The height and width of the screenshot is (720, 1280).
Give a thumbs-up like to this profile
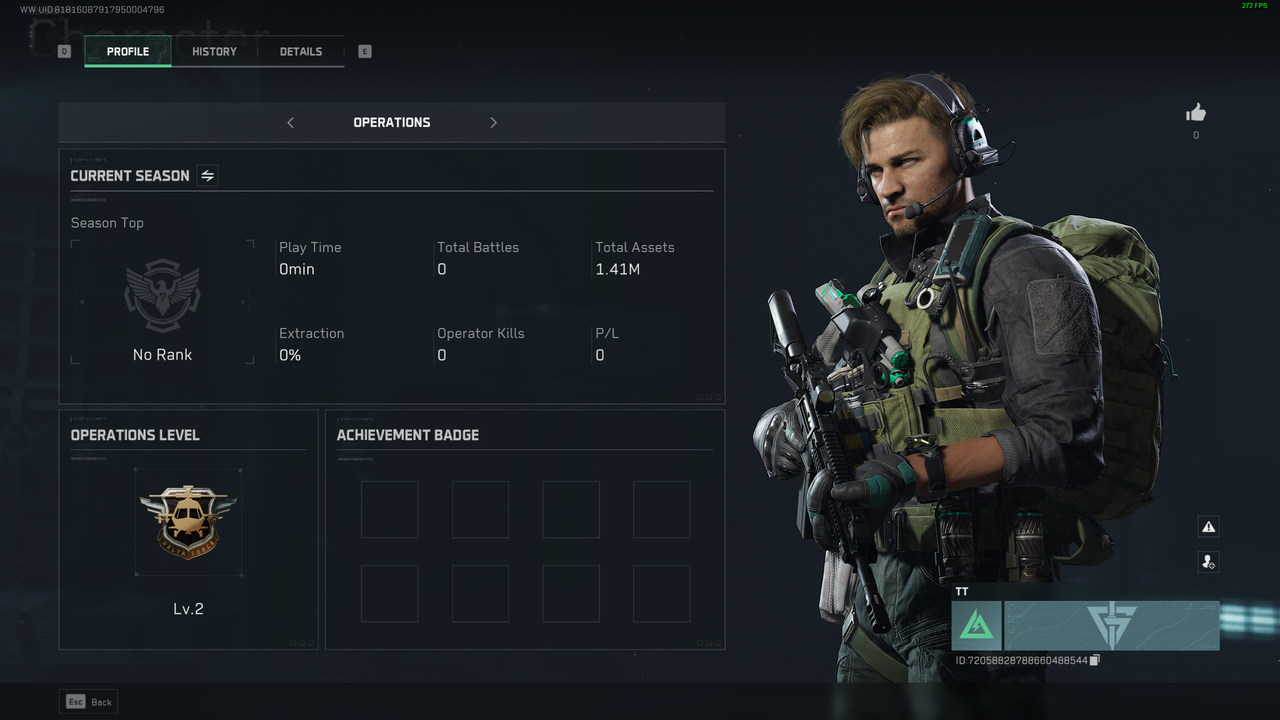(x=1196, y=112)
